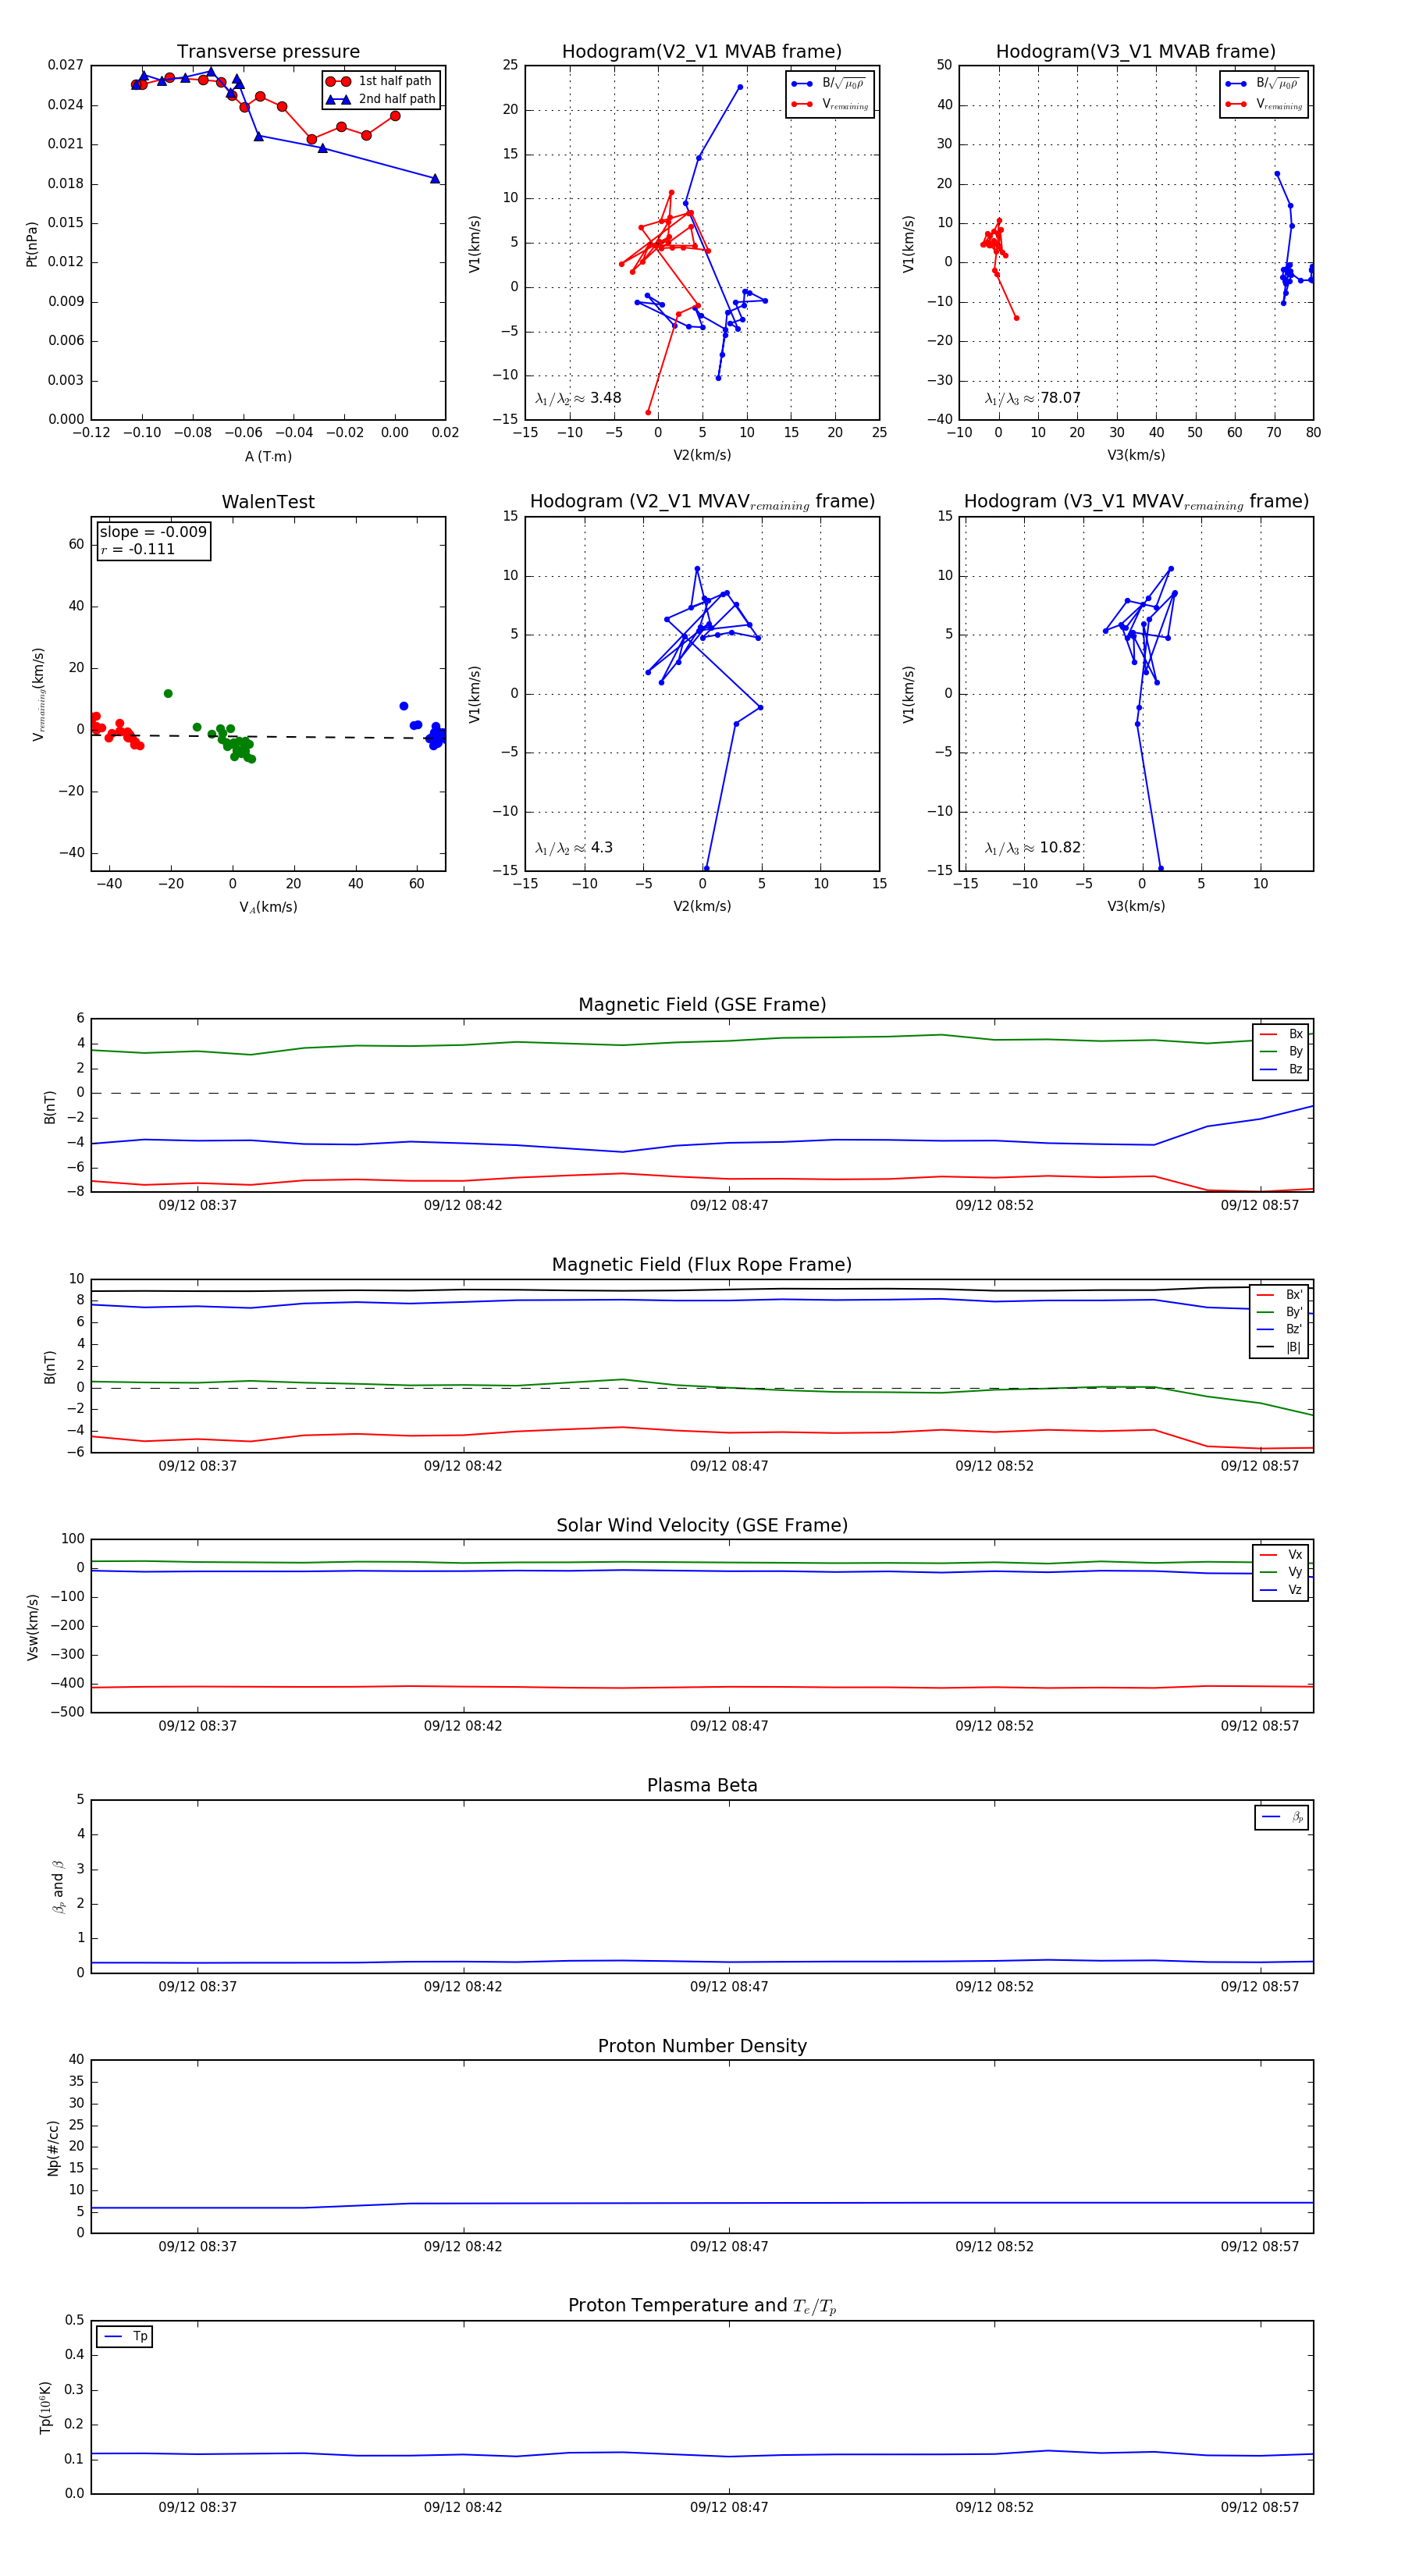Click the B/√(μ0ρ) legend entry in V2_V1 MVAB hodogram

pos(828,84)
